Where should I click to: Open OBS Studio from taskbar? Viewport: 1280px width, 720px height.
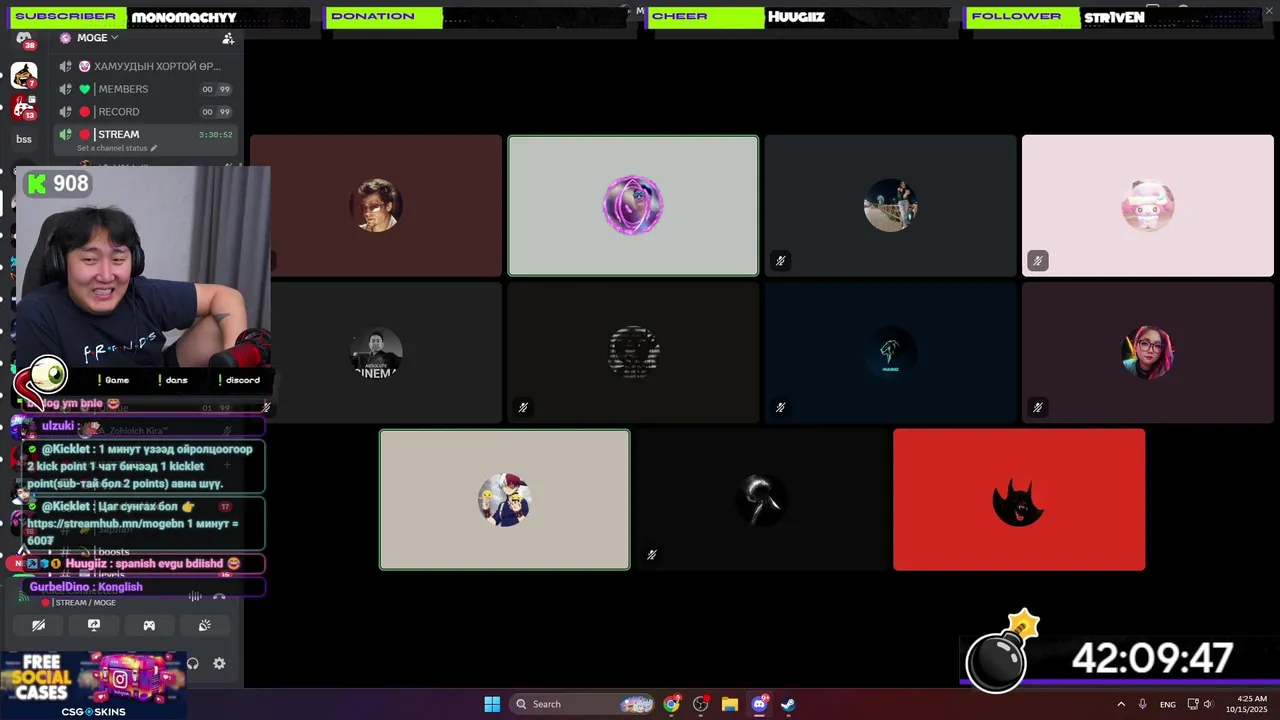pyautogui.click(x=700, y=704)
